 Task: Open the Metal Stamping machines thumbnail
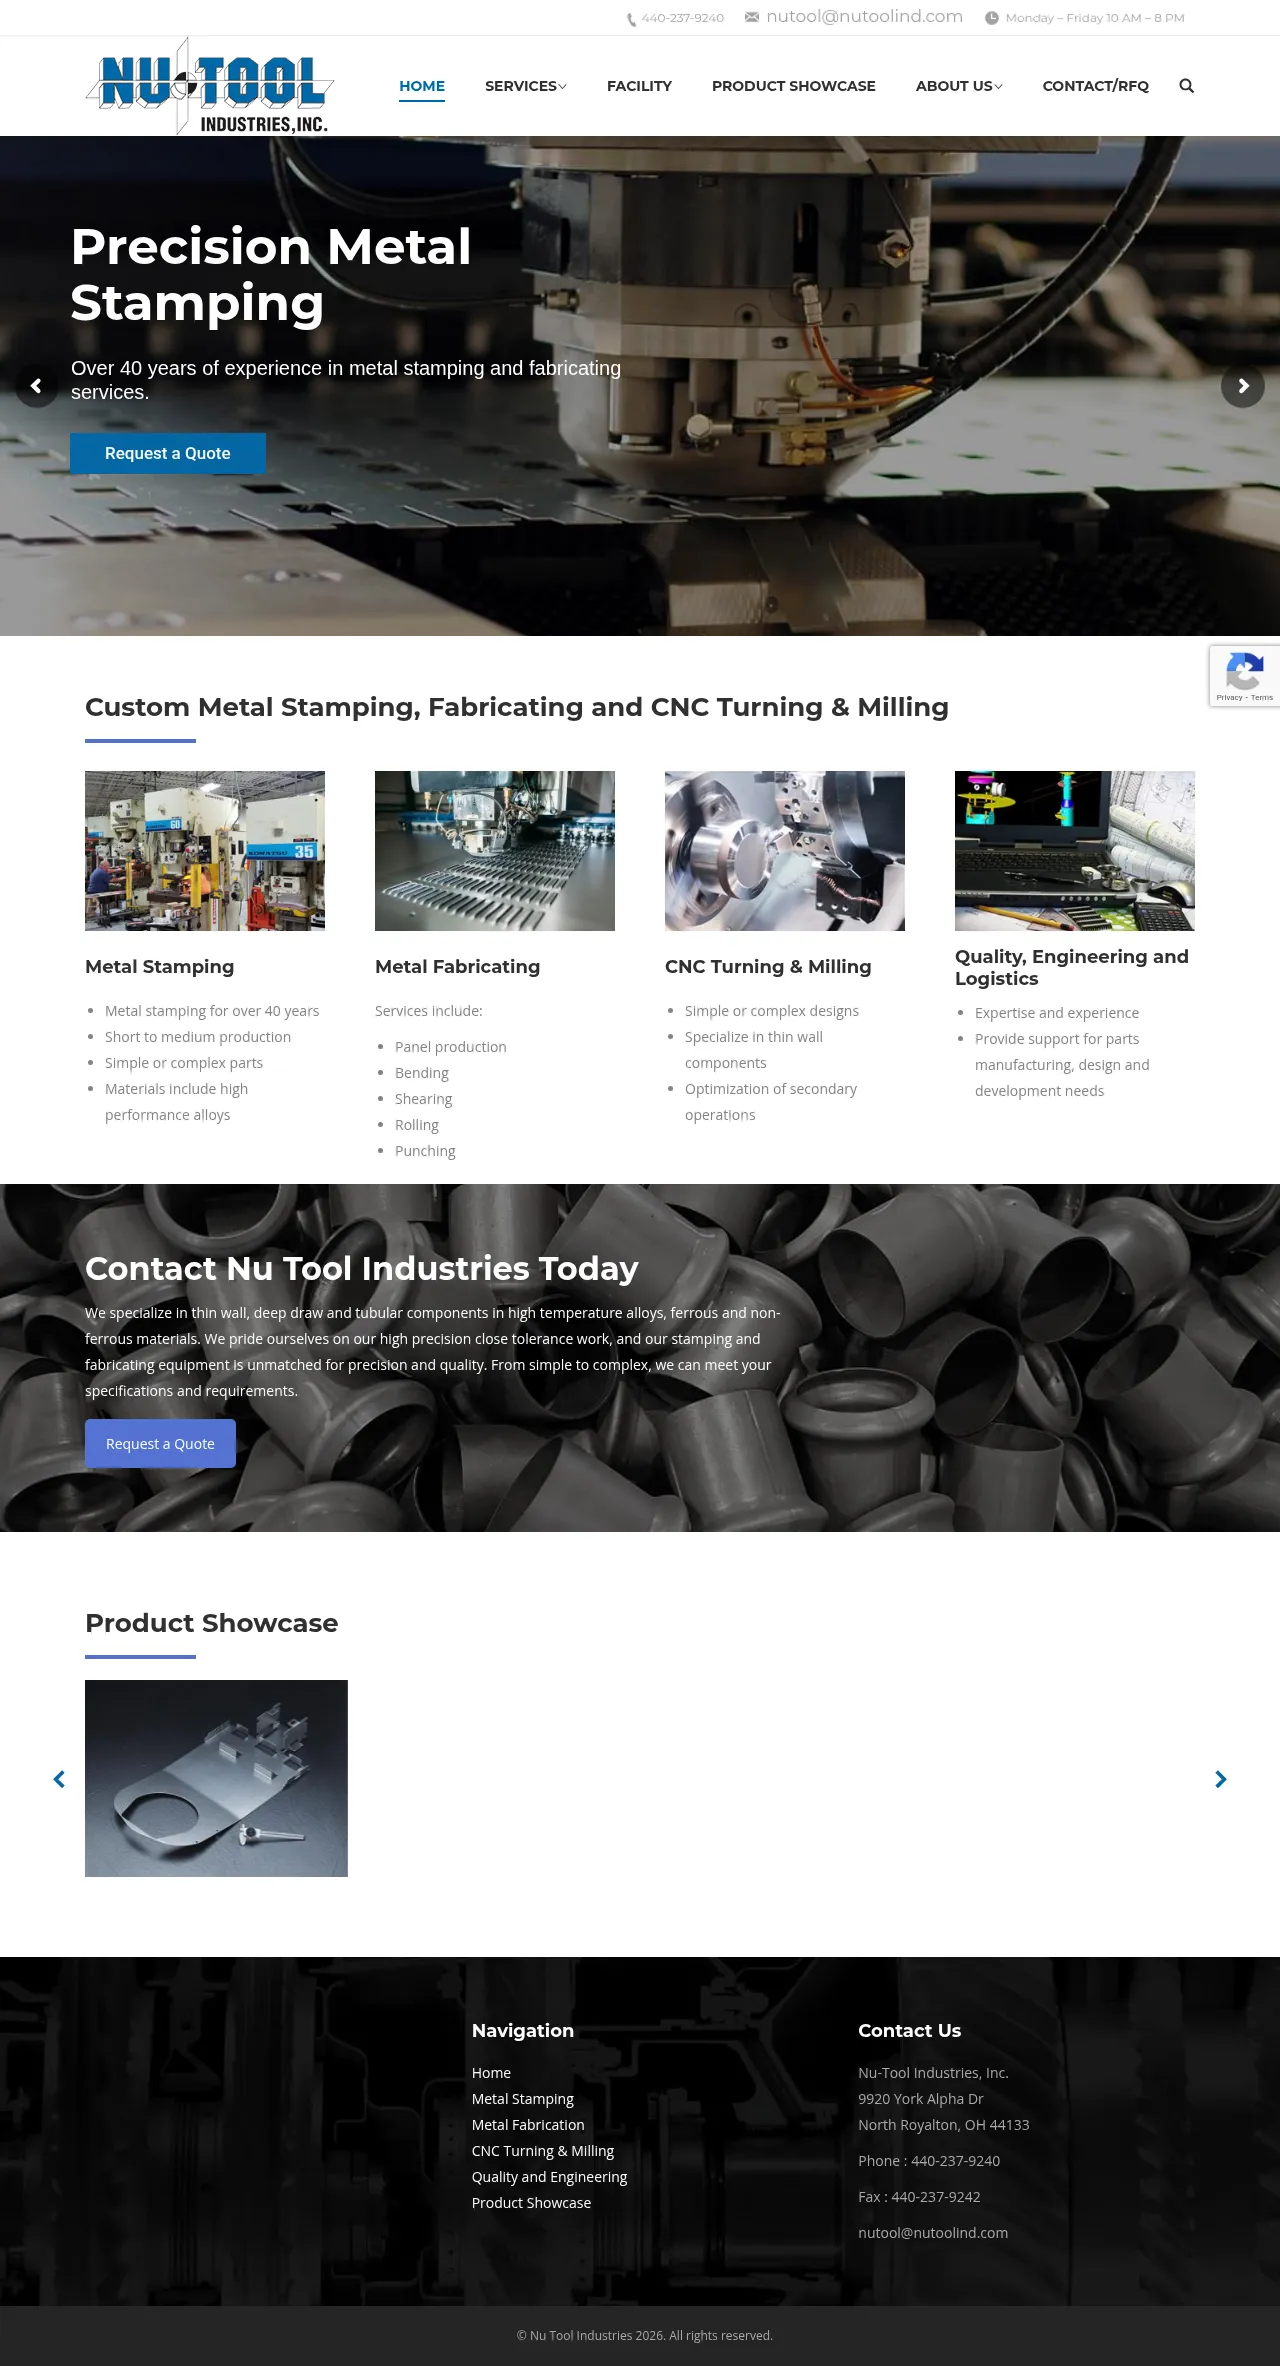point(205,850)
